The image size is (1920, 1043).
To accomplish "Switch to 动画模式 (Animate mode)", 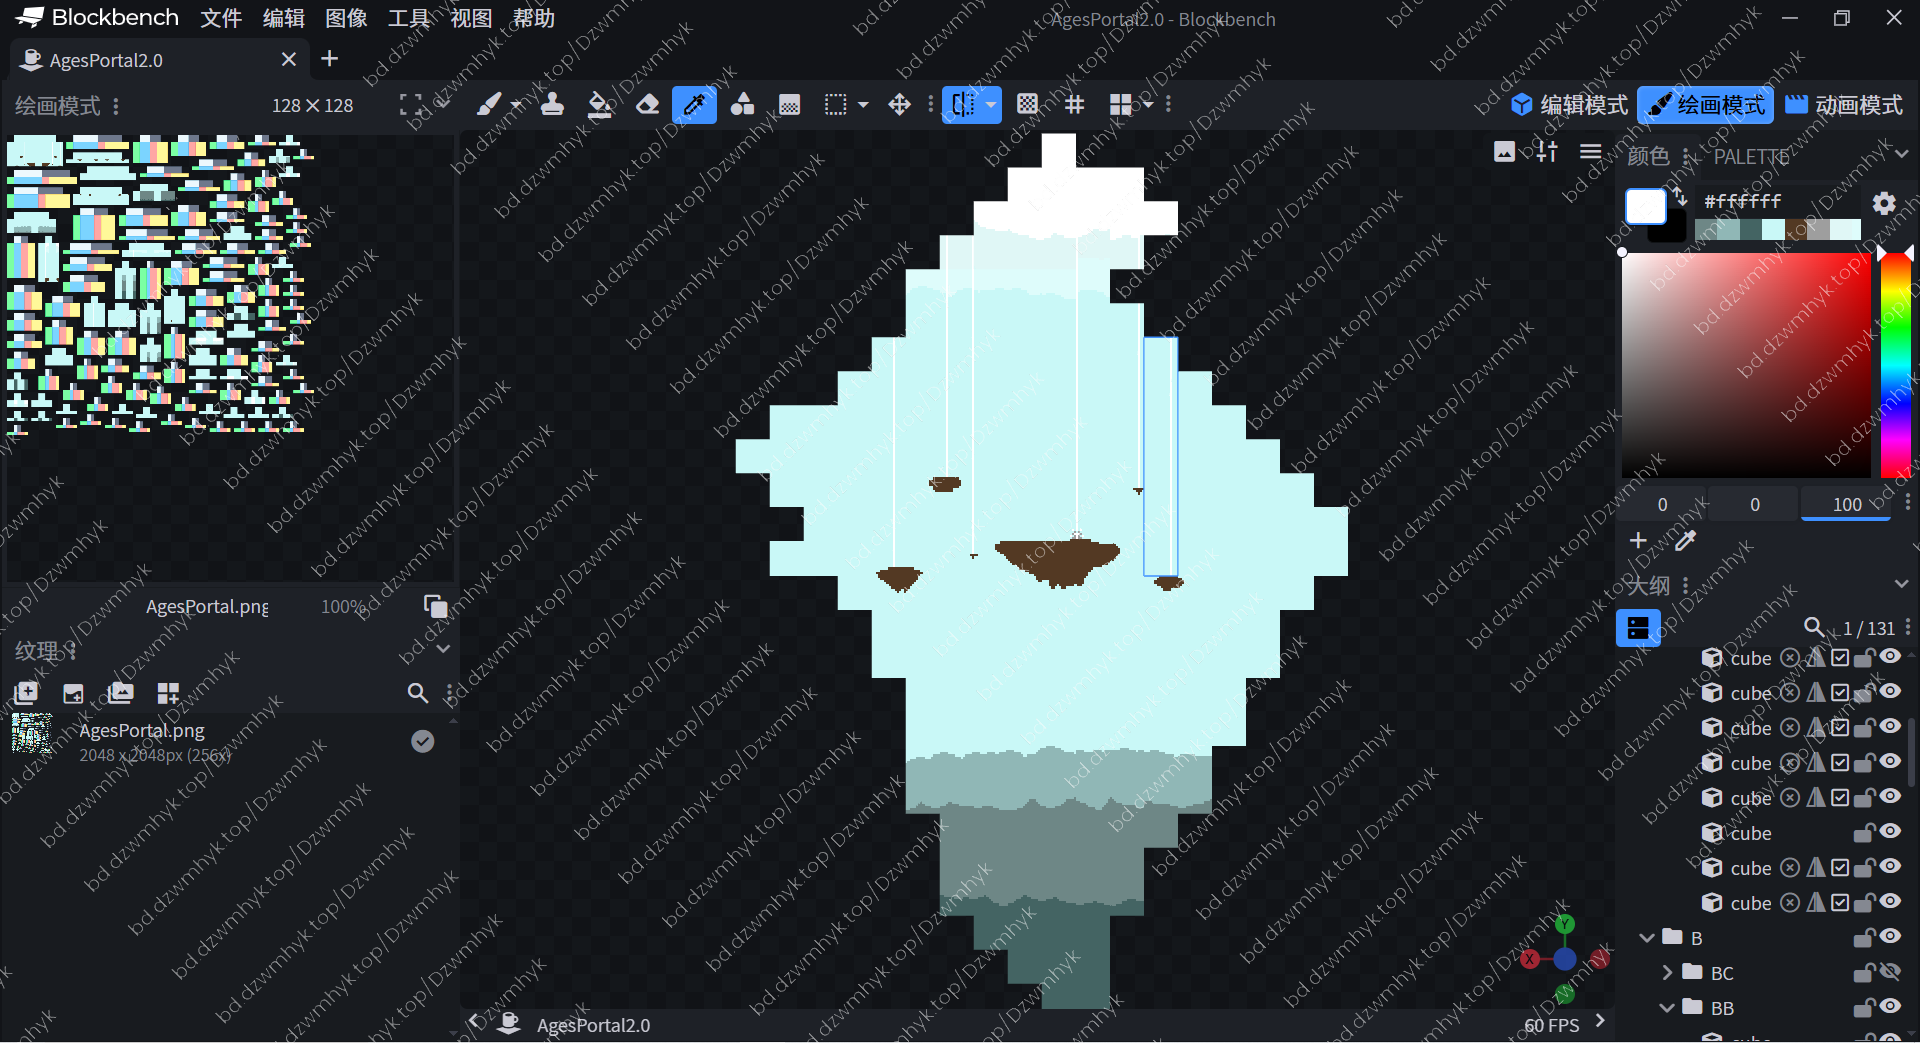I will (1843, 105).
